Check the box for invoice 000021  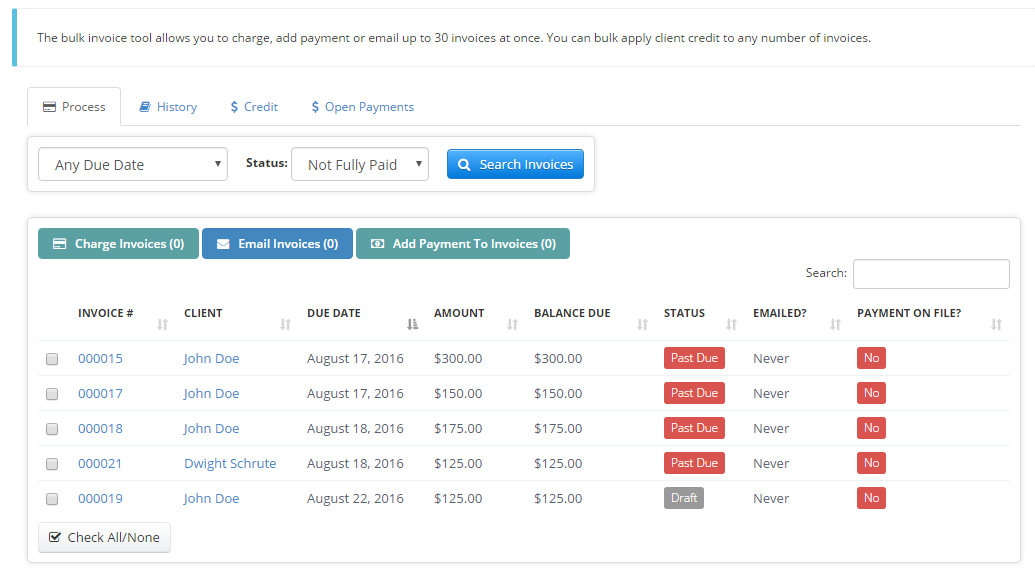52,464
